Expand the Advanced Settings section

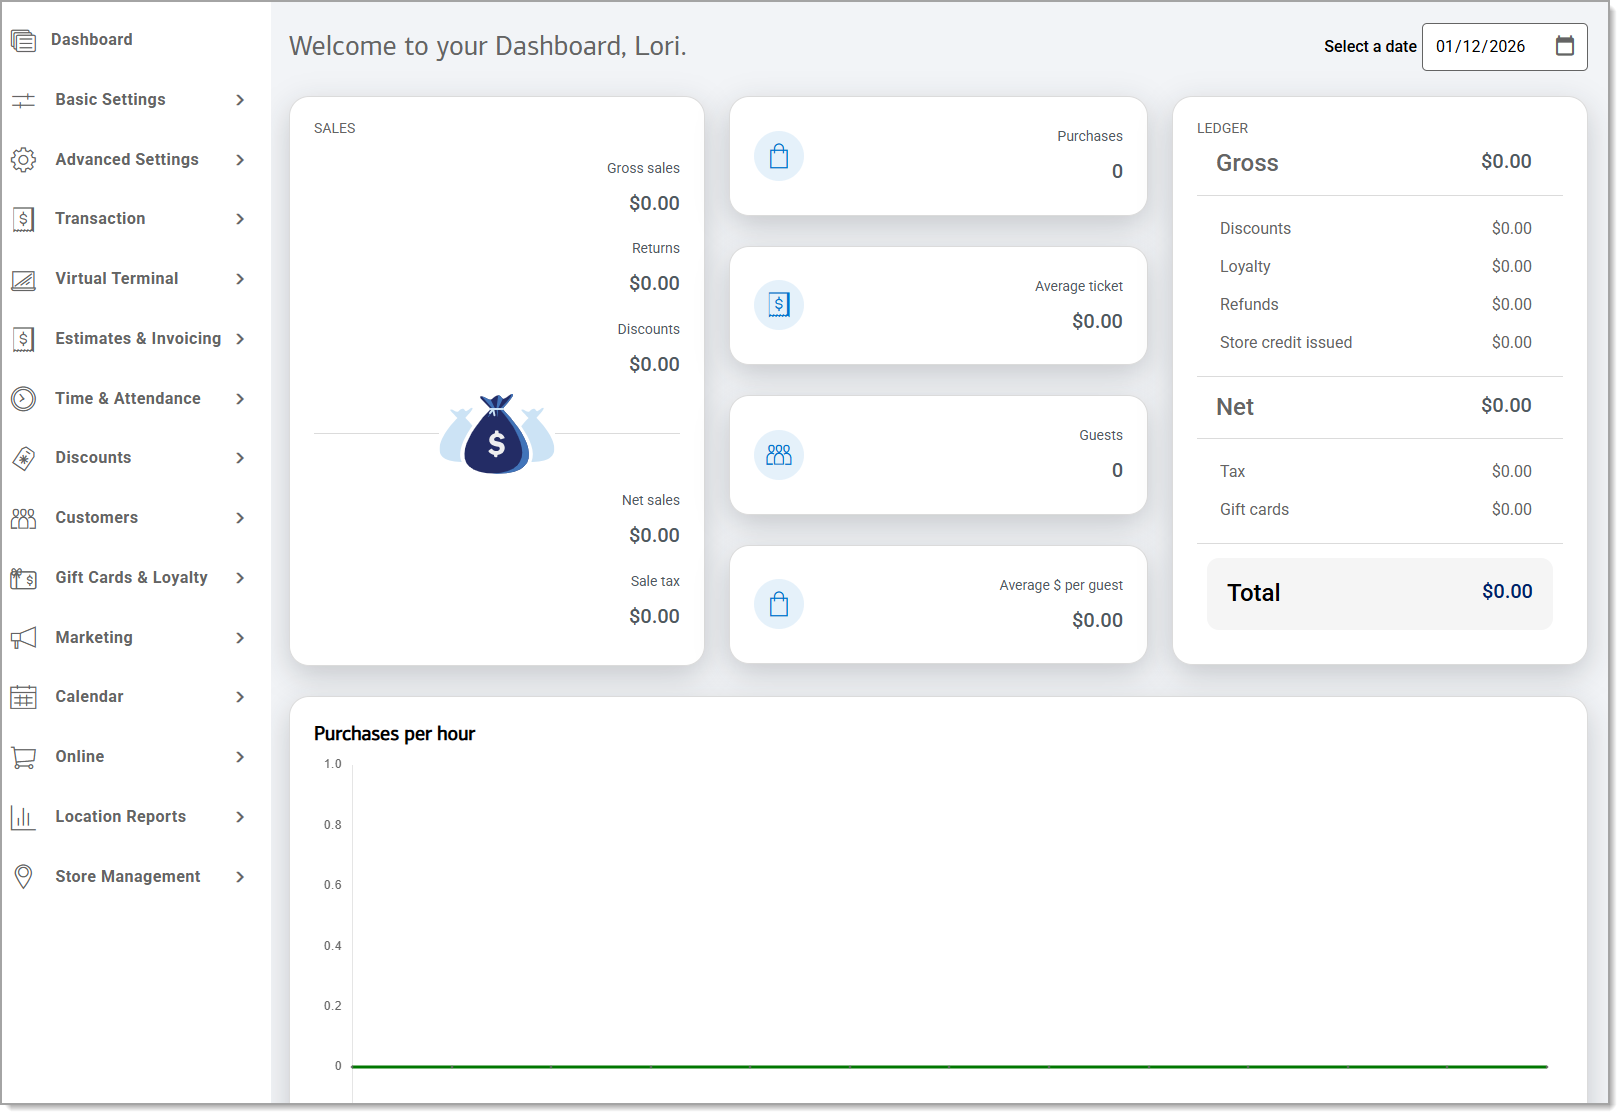pyautogui.click(x=127, y=159)
